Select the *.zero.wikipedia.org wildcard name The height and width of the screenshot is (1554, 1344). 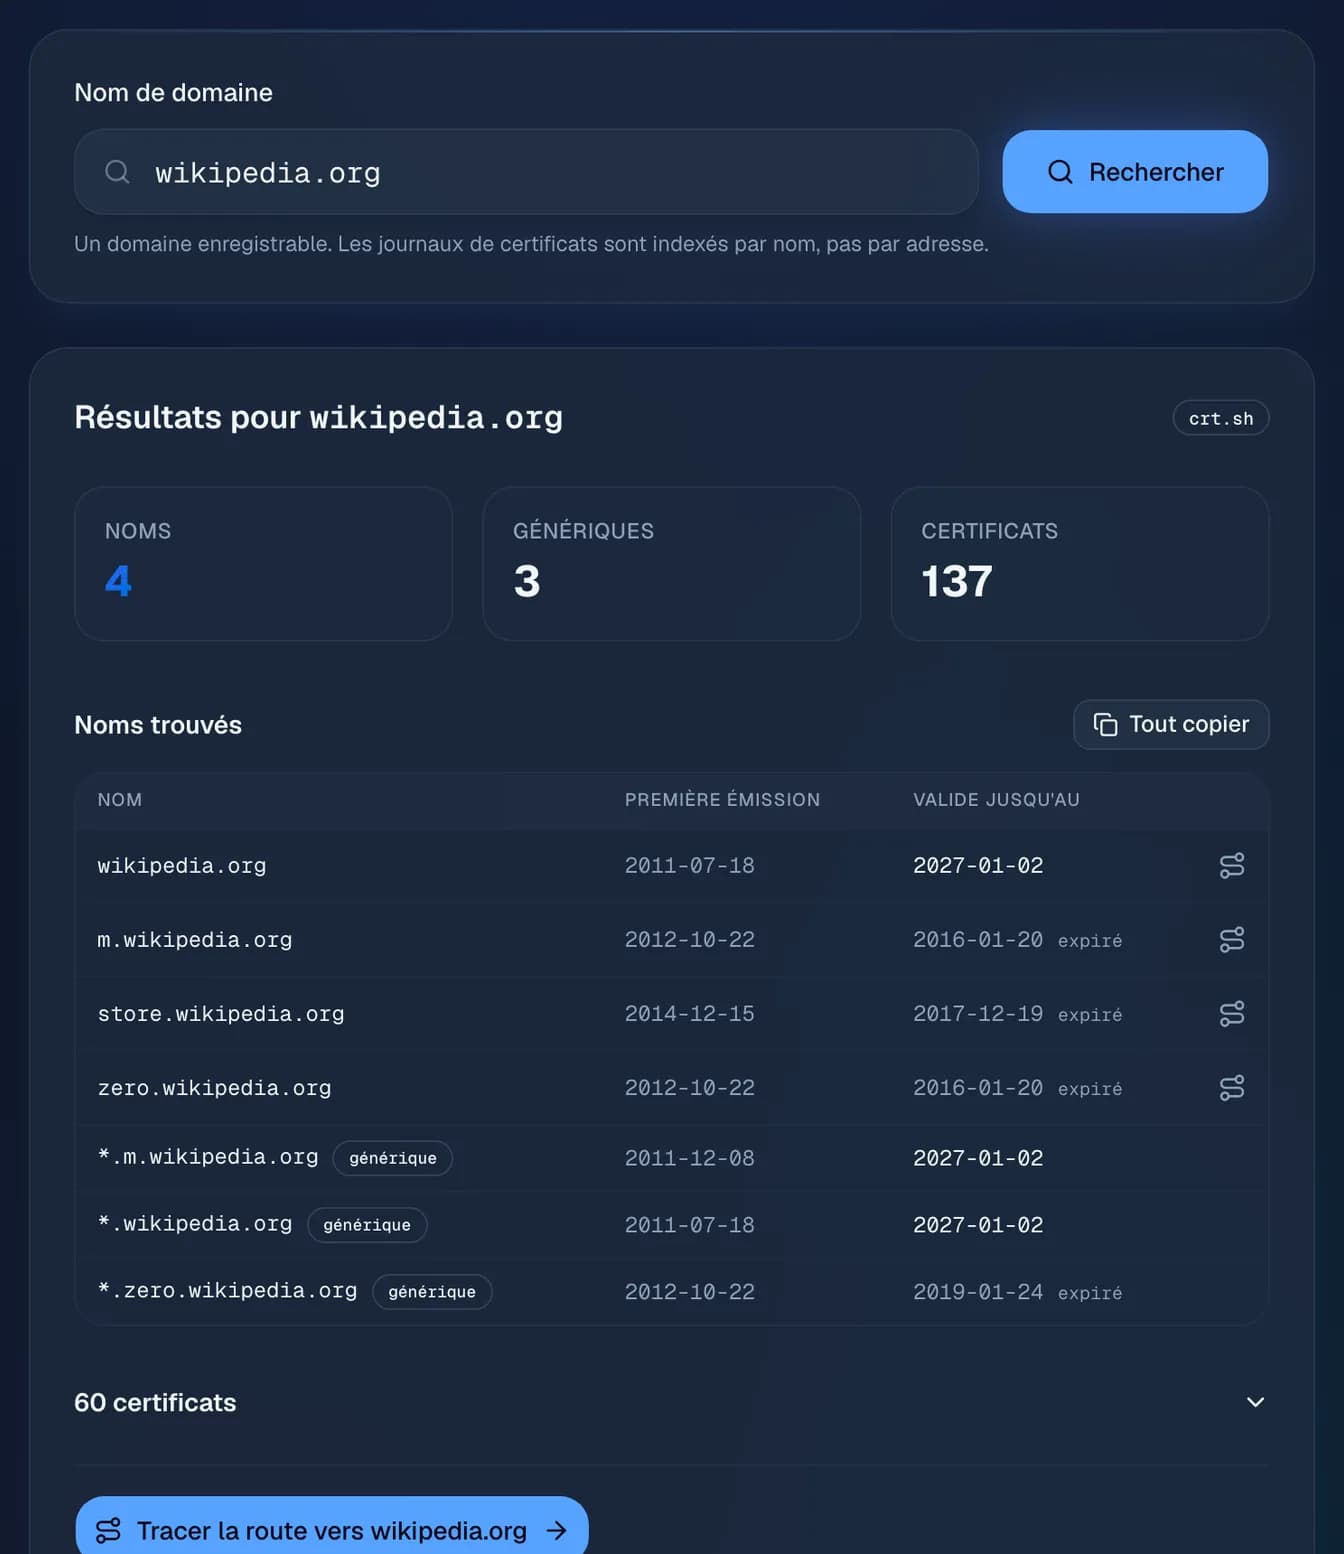pyautogui.click(x=227, y=1291)
